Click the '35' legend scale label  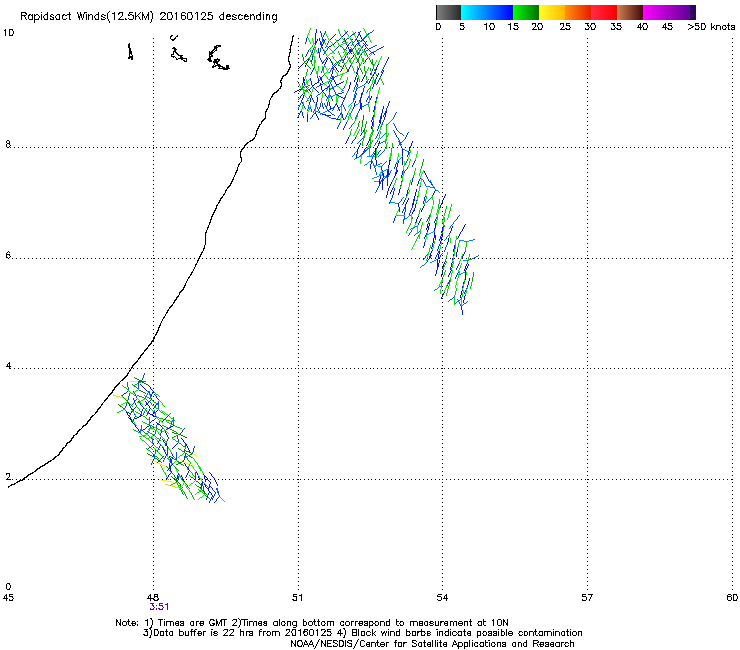[616, 27]
